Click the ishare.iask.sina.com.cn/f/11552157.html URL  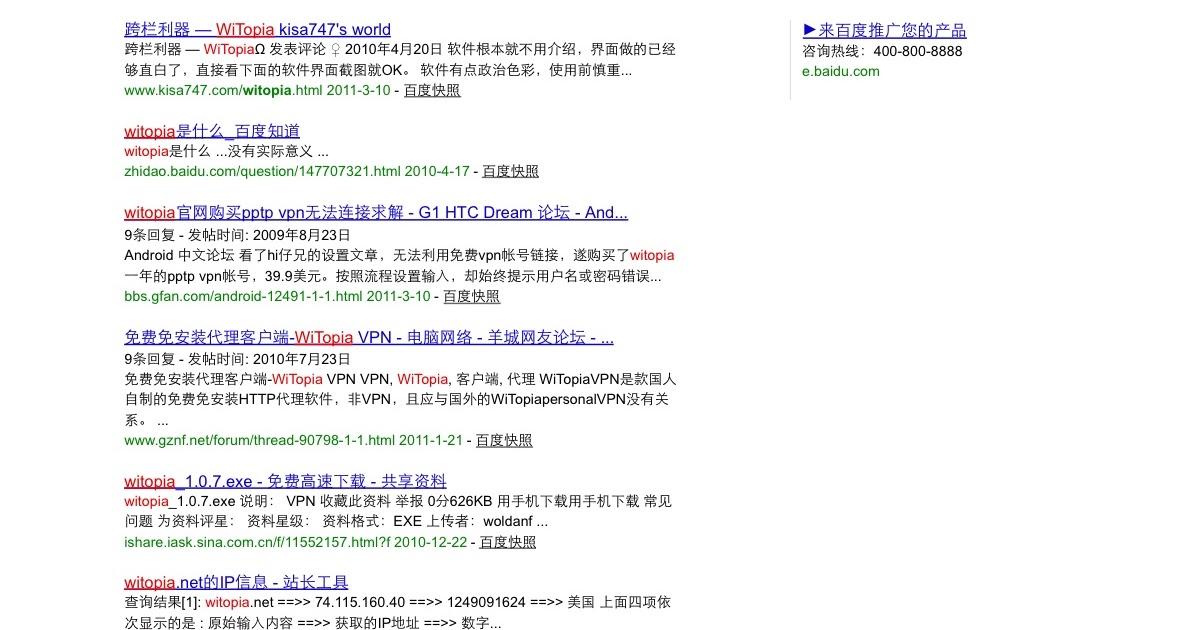click(x=257, y=542)
